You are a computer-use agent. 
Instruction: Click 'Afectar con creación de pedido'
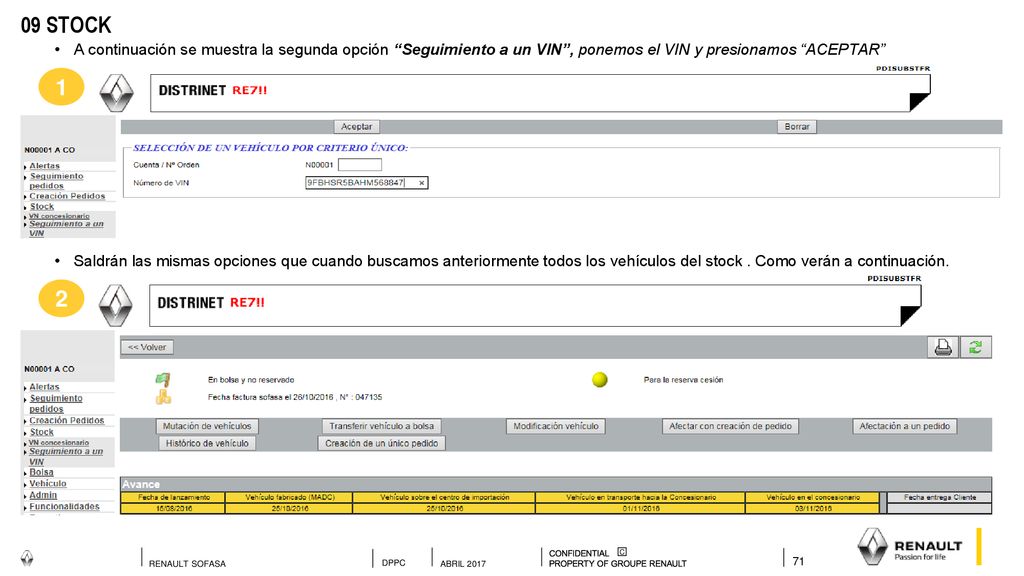(x=730, y=426)
